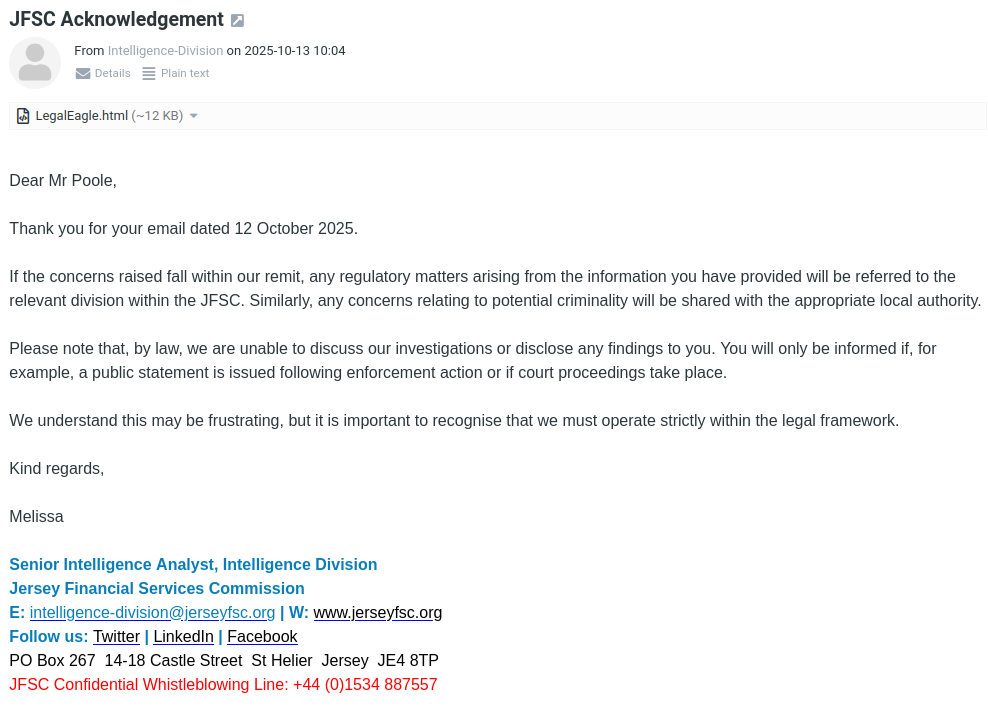Open the LegalEagle.html attachment name
Viewport: 988px width, 714px height.
pyautogui.click(x=82, y=116)
